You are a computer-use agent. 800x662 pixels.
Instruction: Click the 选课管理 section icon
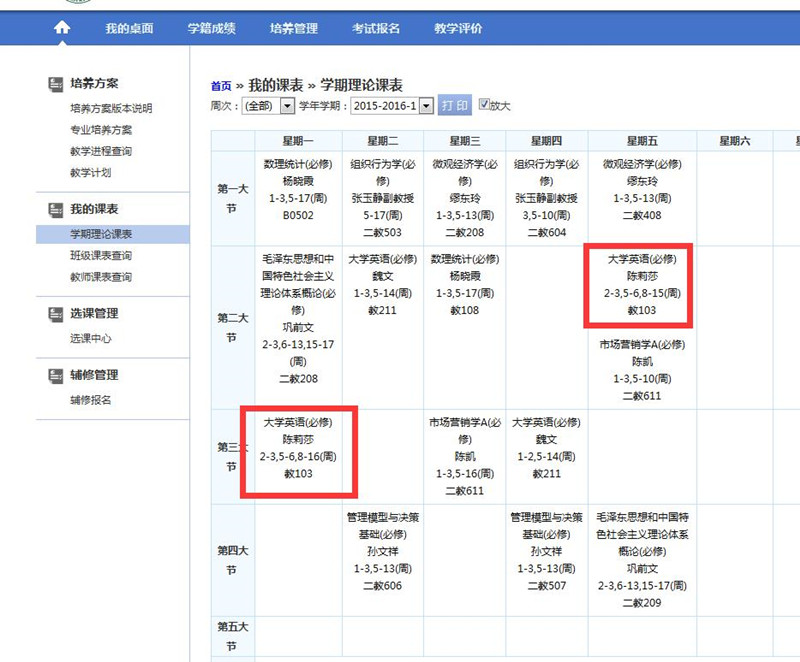(x=56, y=314)
